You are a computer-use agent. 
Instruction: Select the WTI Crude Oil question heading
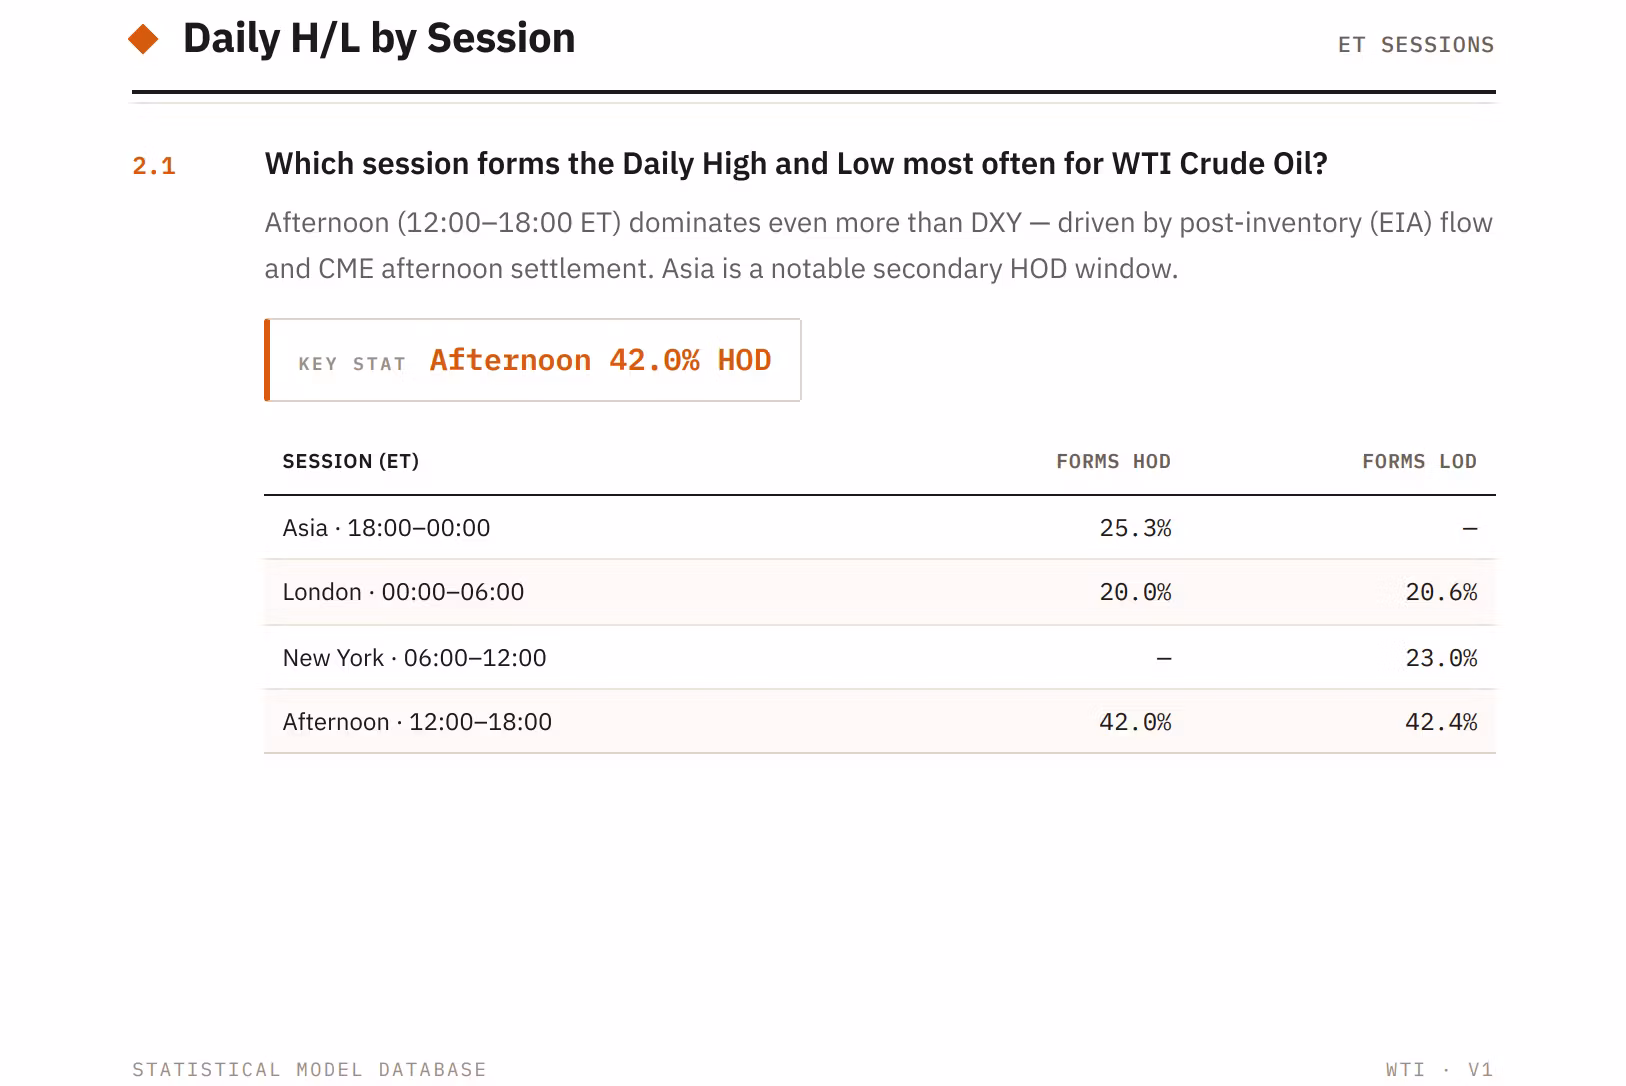click(x=796, y=164)
